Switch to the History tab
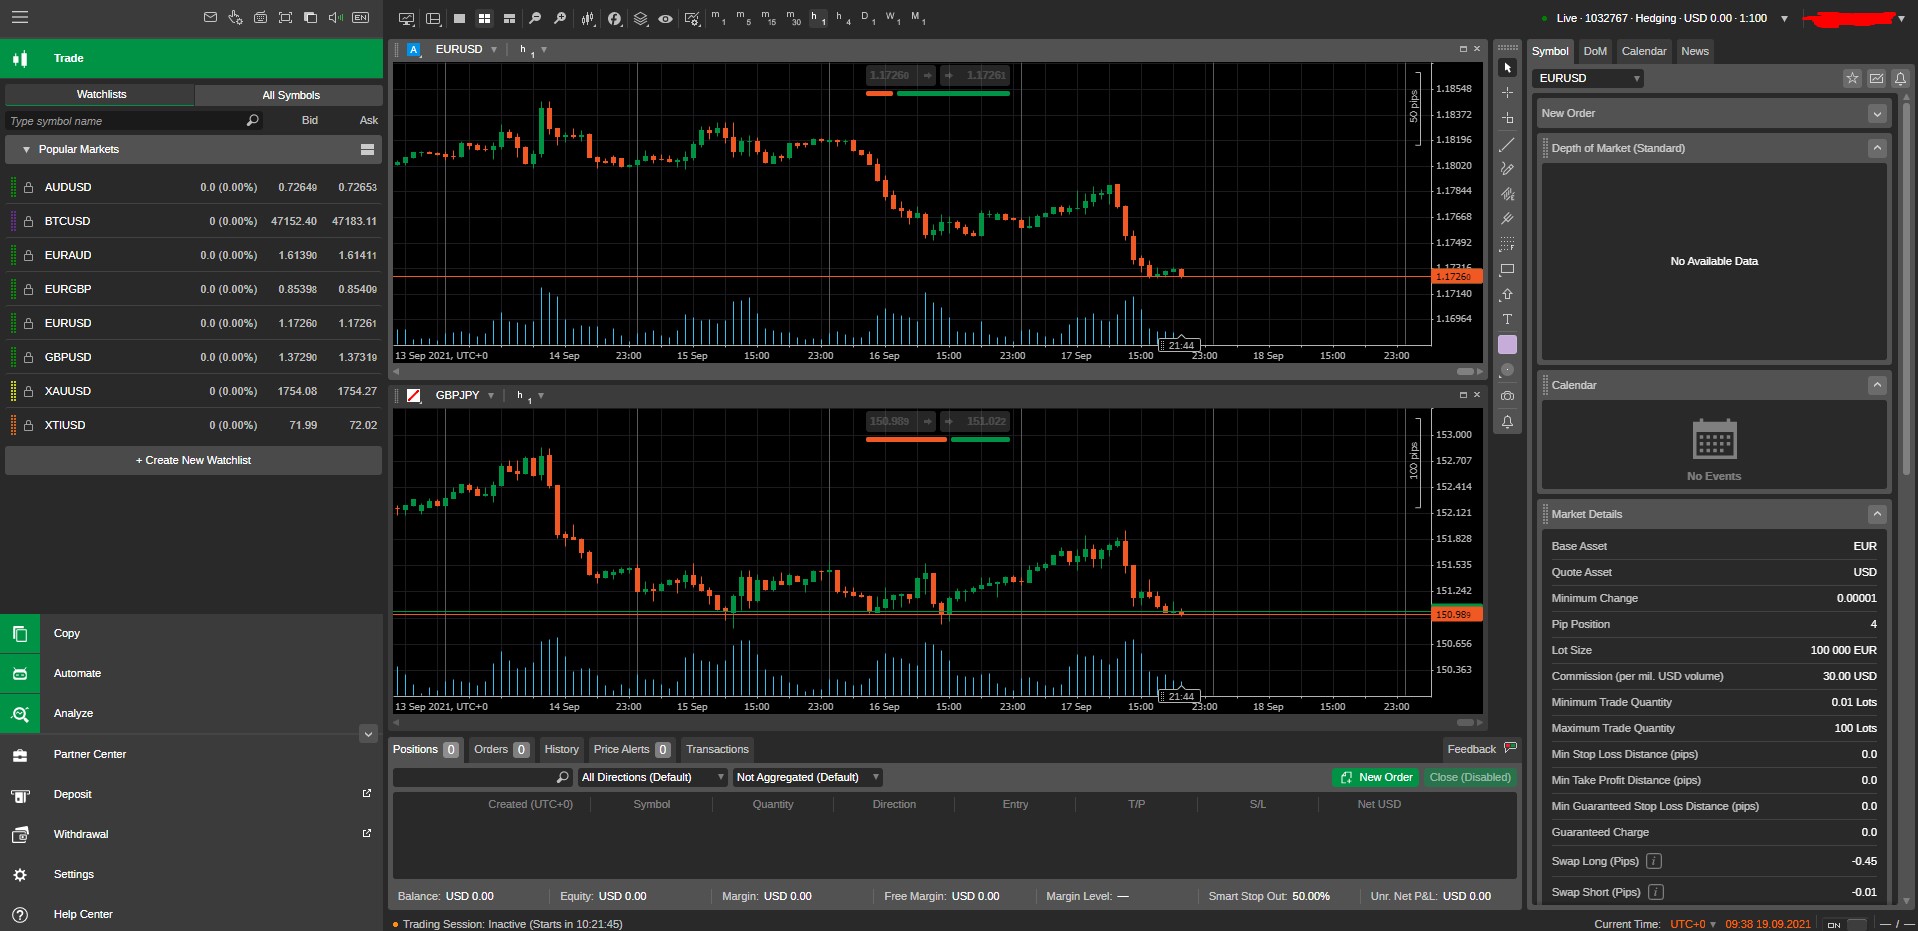This screenshot has height=931, width=1918. [561, 749]
